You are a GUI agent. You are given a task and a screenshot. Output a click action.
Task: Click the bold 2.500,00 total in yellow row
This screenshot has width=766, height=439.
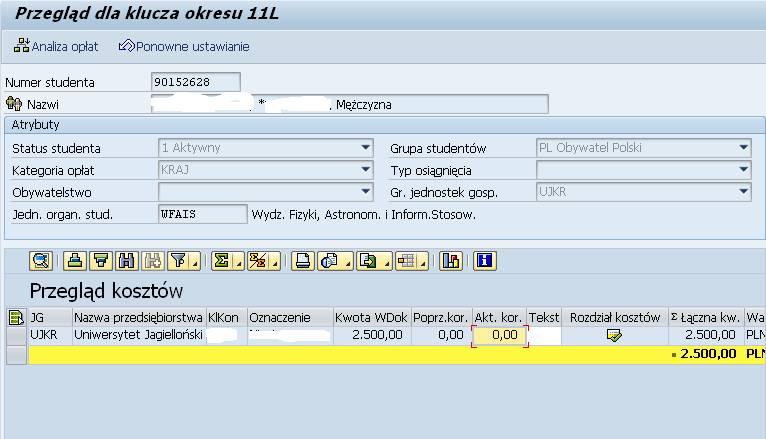tap(708, 354)
